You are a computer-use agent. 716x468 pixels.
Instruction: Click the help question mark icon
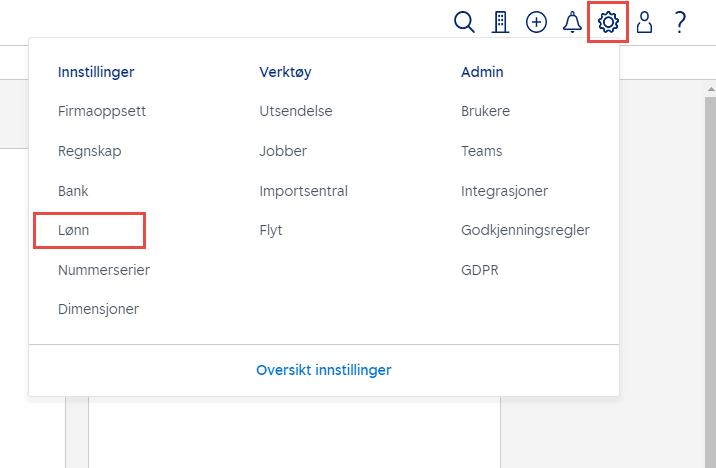click(680, 22)
